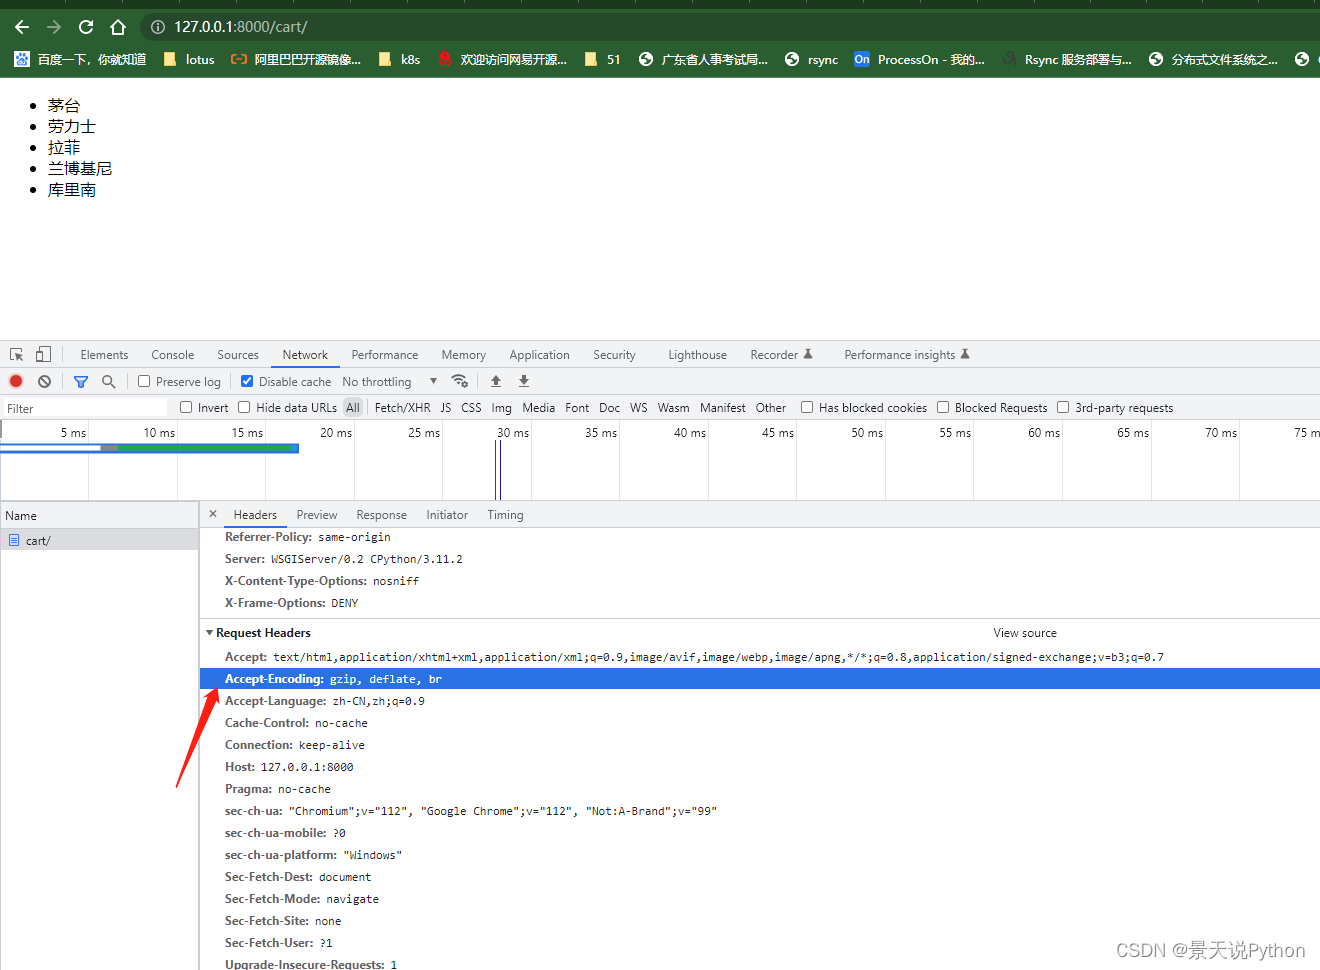Clear the network log
1320x970 pixels.
pos(44,381)
